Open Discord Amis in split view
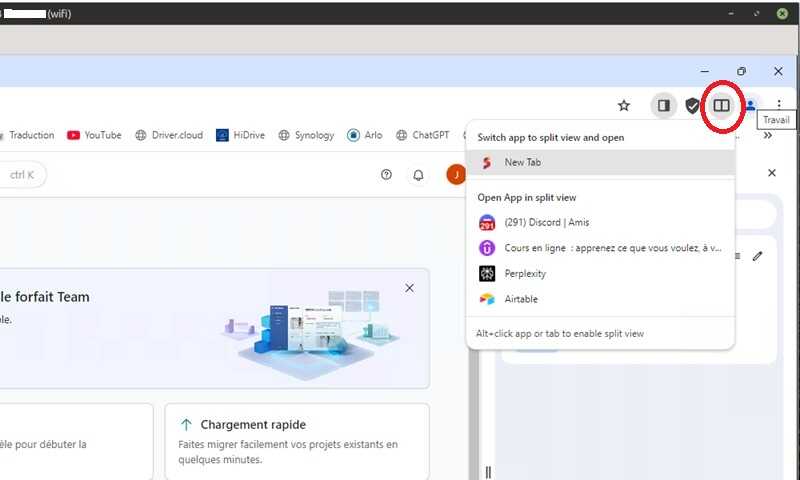This screenshot has height=480, width=800. pyautogui.click(x=601, y=222)
